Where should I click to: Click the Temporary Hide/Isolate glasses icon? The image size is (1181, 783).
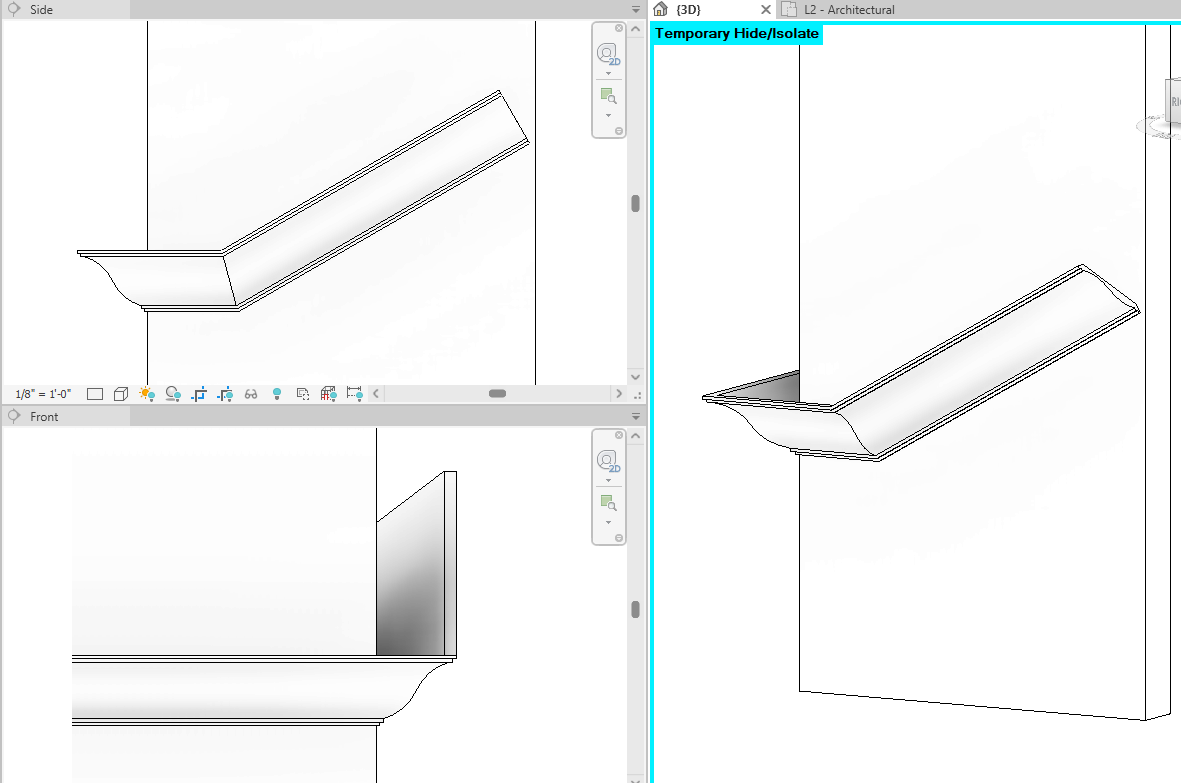point(251,393)
